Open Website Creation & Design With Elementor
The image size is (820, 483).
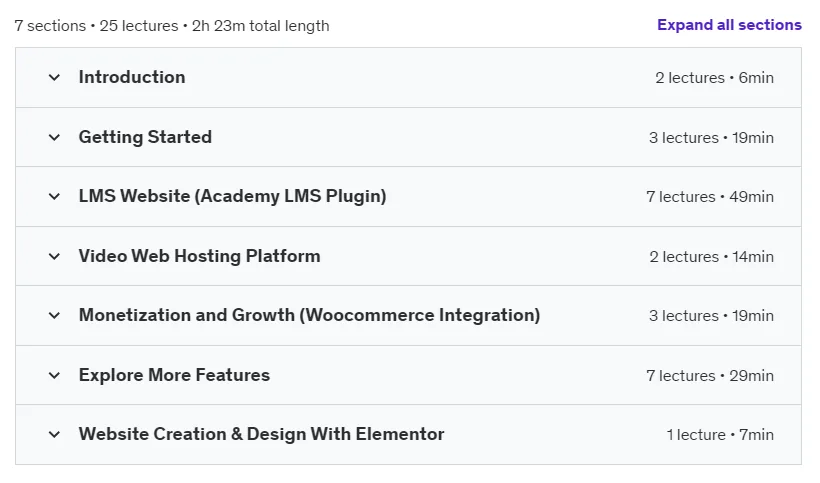pyautogui.click(x=261, y=434)
